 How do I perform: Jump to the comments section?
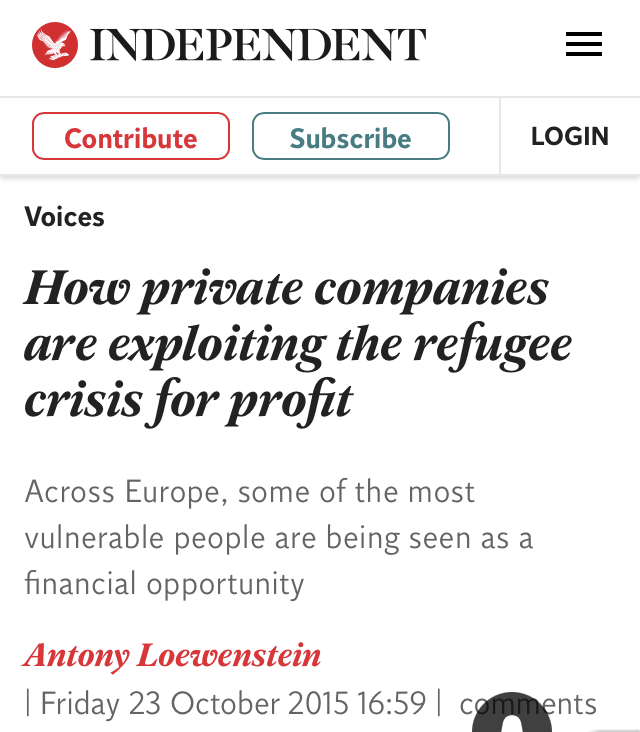[x=528, y=704]
